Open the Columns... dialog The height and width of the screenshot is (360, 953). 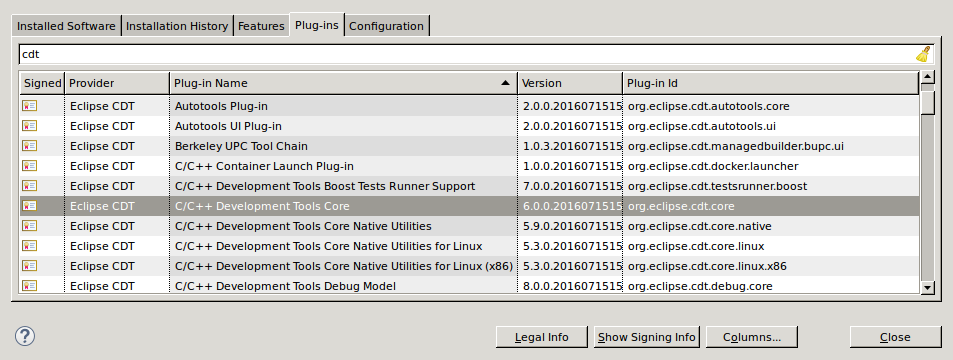pos(752,337)
